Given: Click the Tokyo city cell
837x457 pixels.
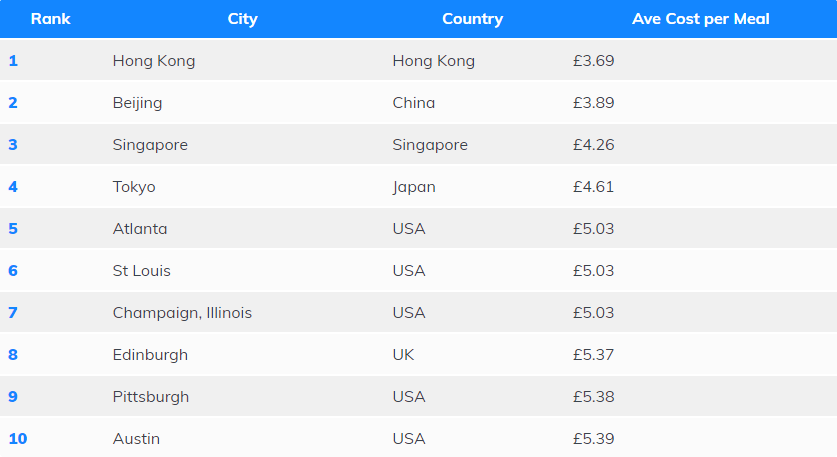Looking at the screenshot, I should point(134,187).
